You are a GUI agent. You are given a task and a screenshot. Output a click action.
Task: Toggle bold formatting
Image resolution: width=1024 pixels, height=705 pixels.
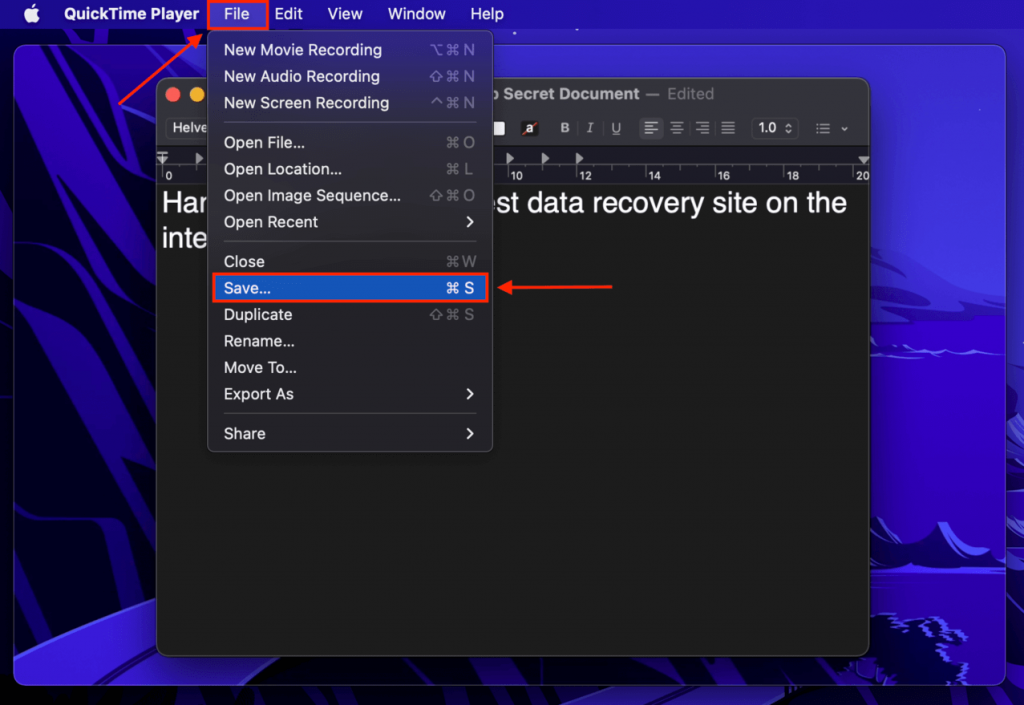point(564,128)
